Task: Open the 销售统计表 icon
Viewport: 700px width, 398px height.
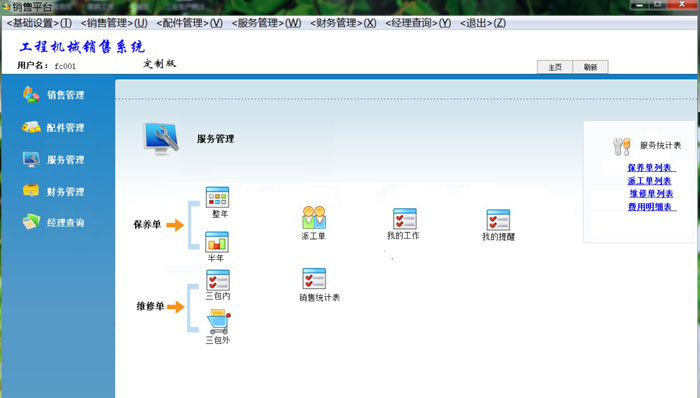Action: tap(314, 279)
